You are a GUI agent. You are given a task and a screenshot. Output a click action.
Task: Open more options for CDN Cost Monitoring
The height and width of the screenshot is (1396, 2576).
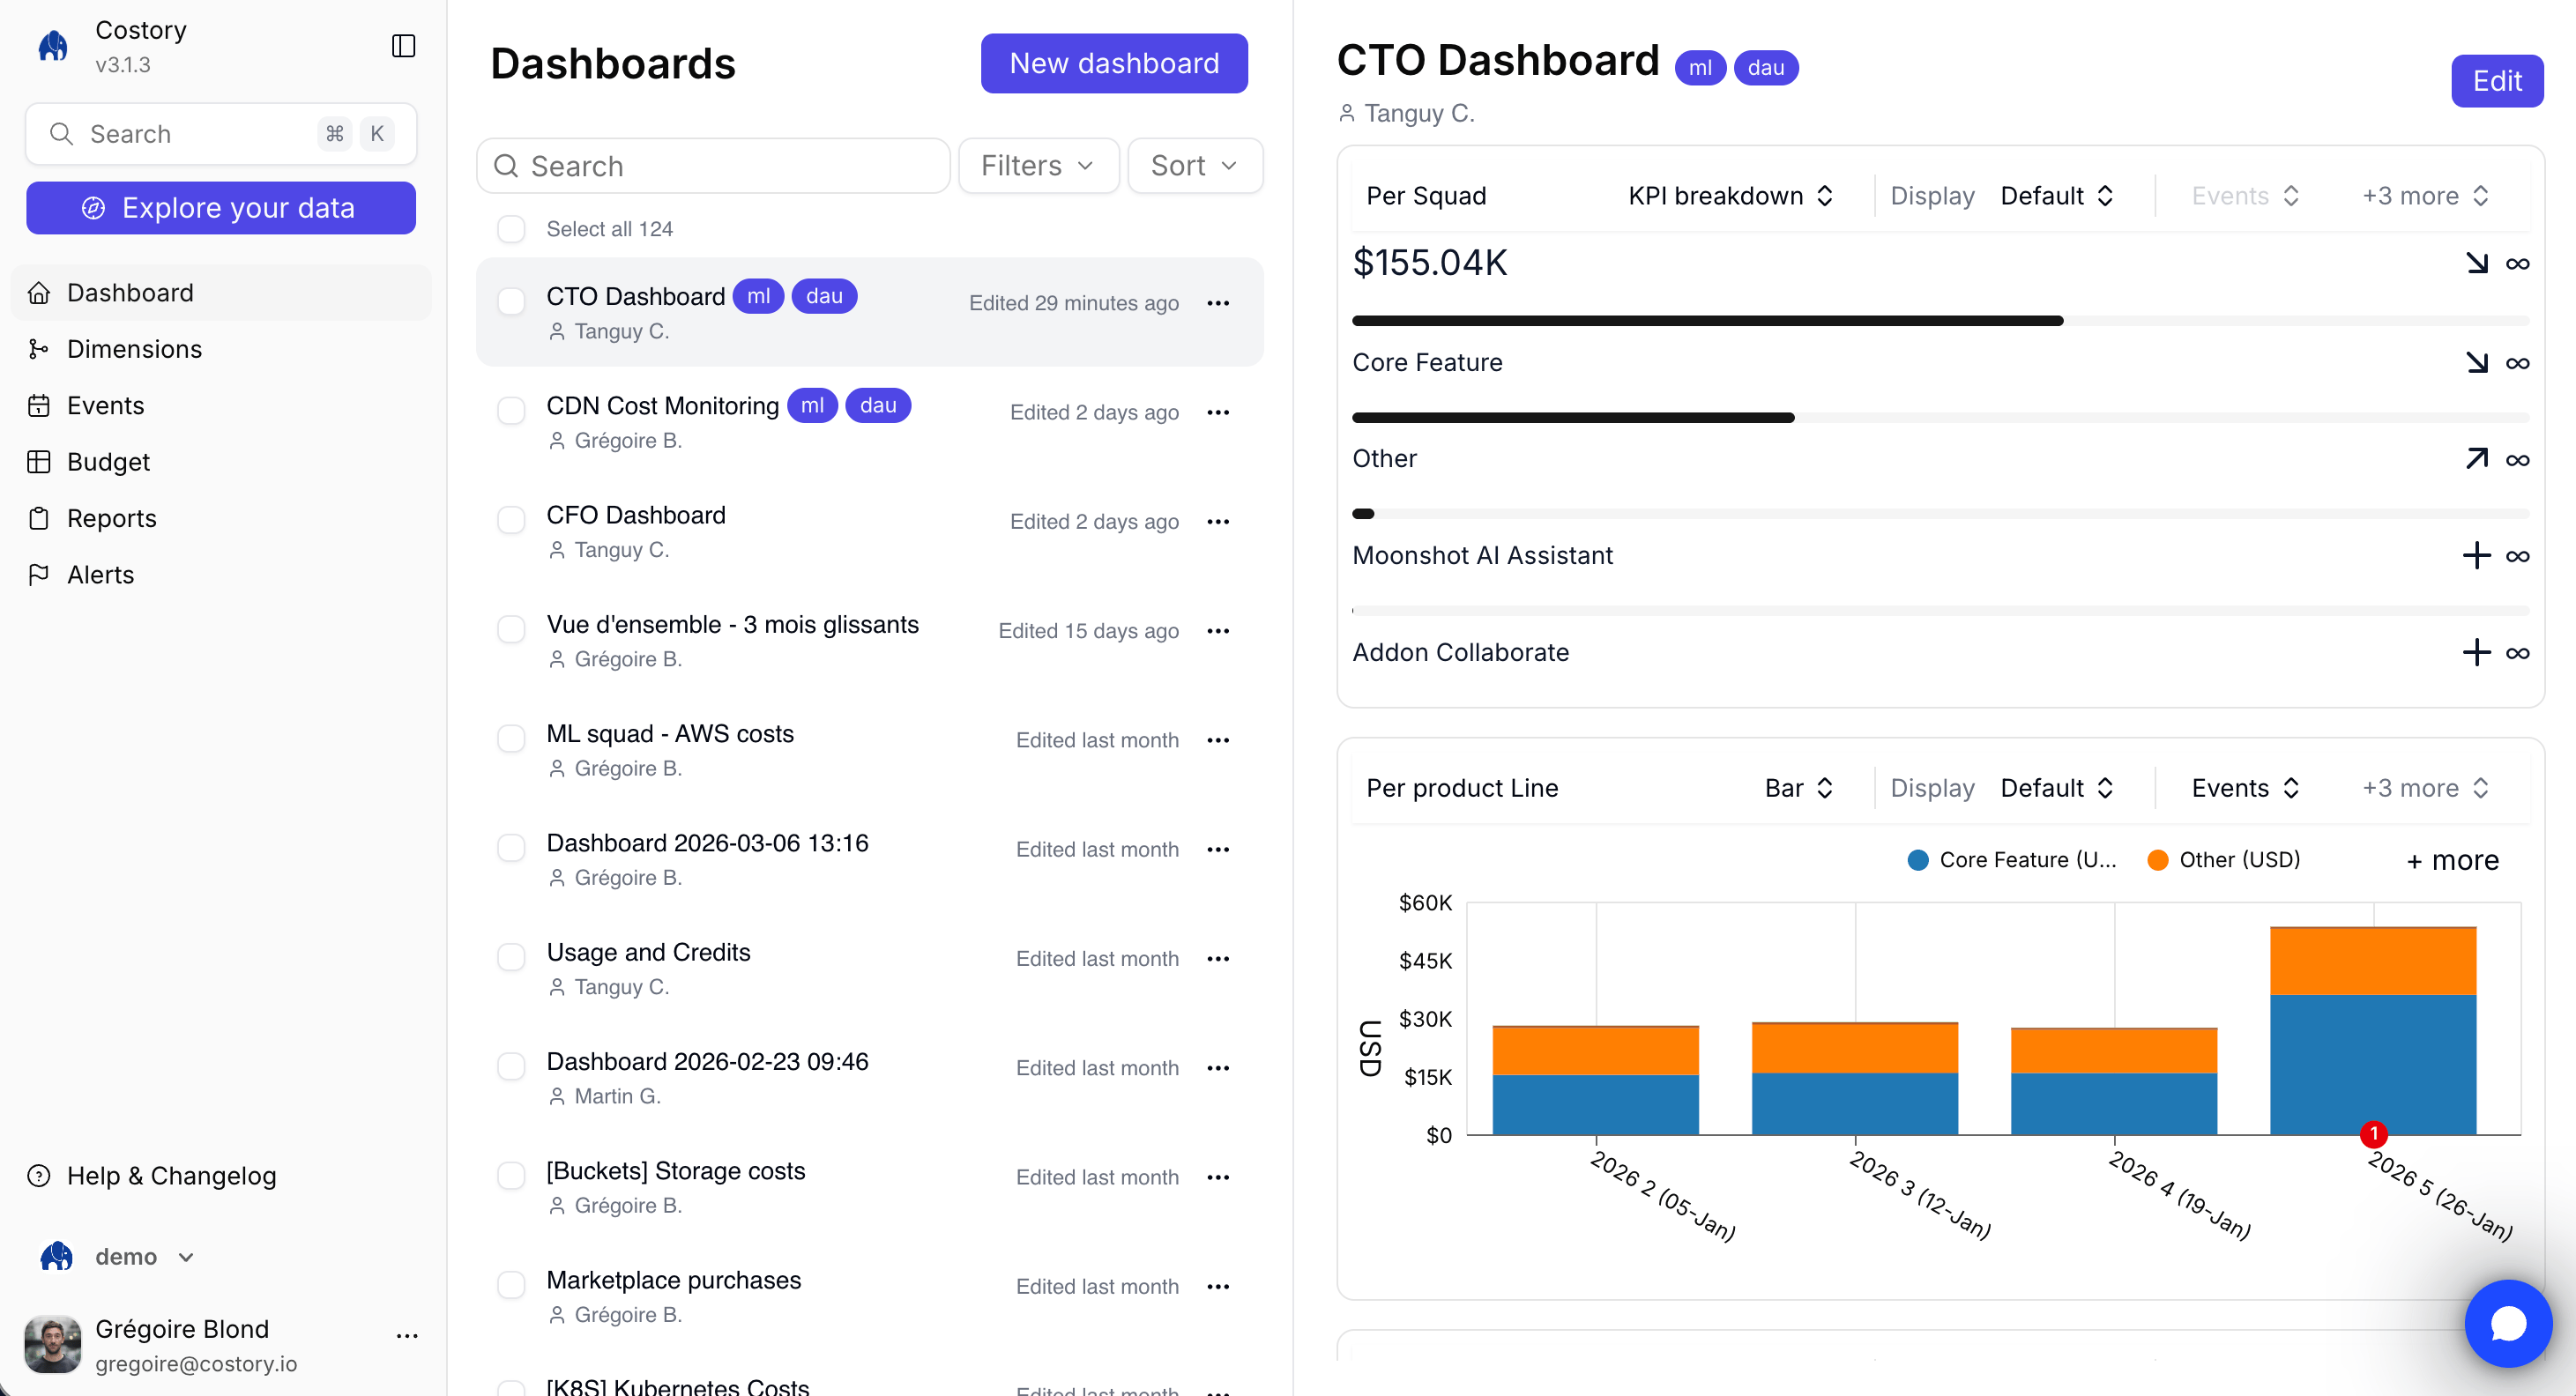point(1218,412)
